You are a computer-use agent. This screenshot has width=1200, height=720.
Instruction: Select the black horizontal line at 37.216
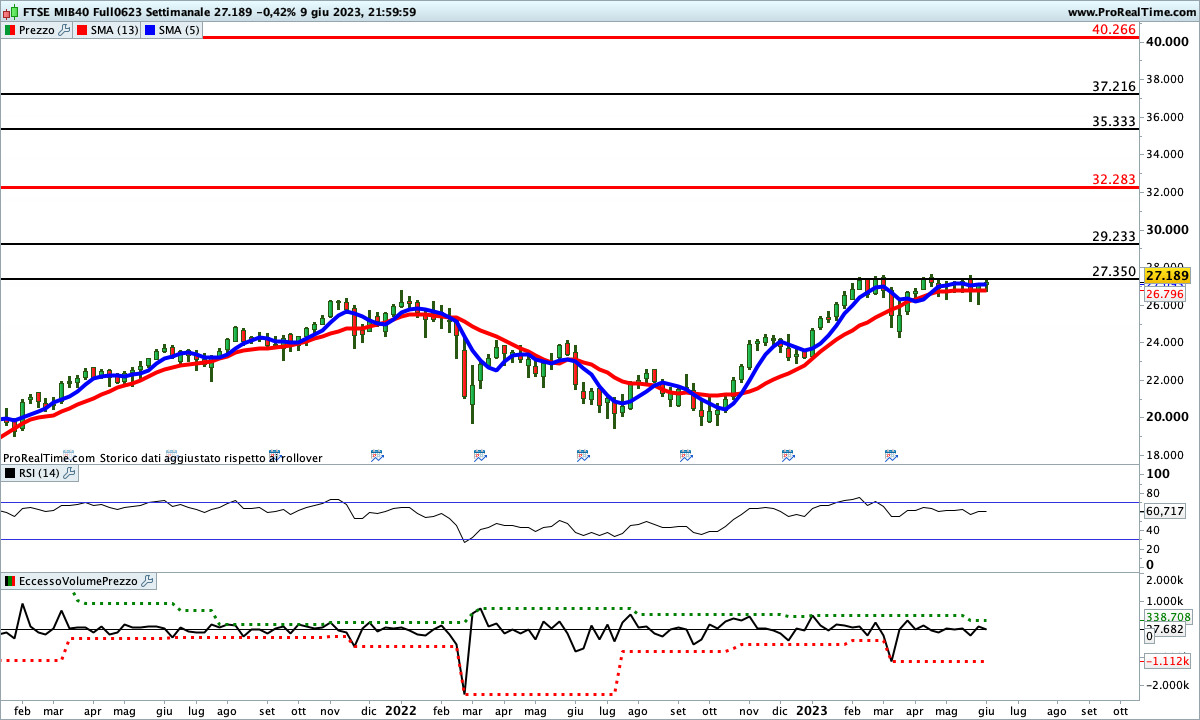coord(570,94)
